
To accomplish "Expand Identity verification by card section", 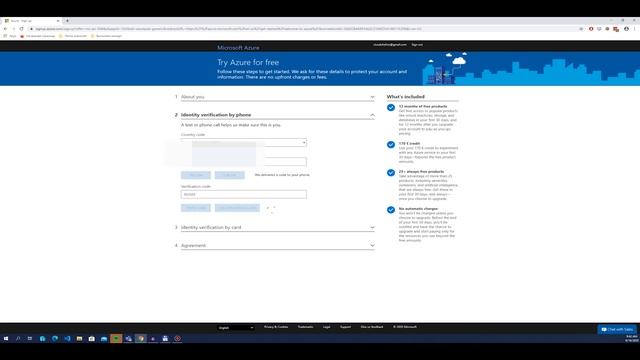I will [x=278, y=227].
